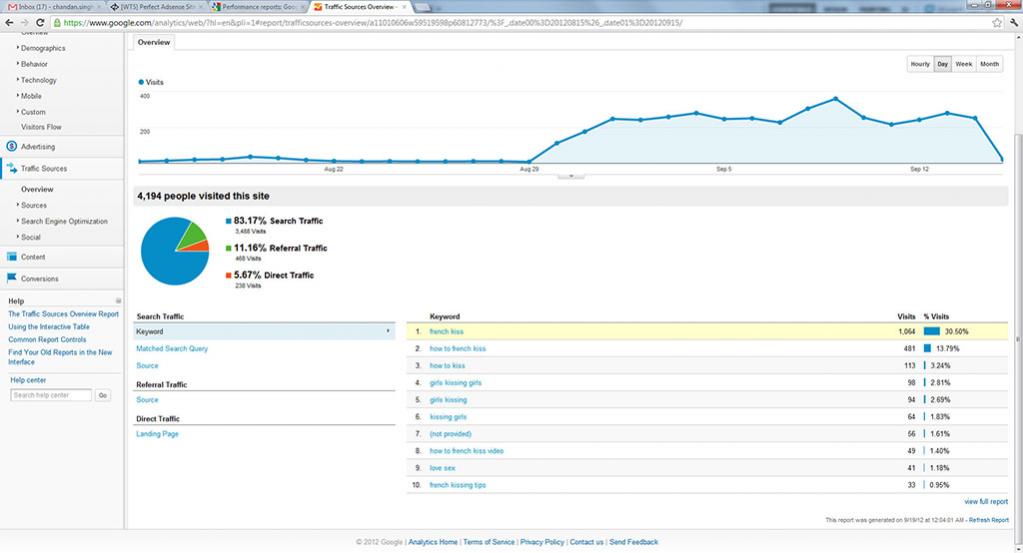
Task: Select Source under Search Traffic
Action: 147,366
